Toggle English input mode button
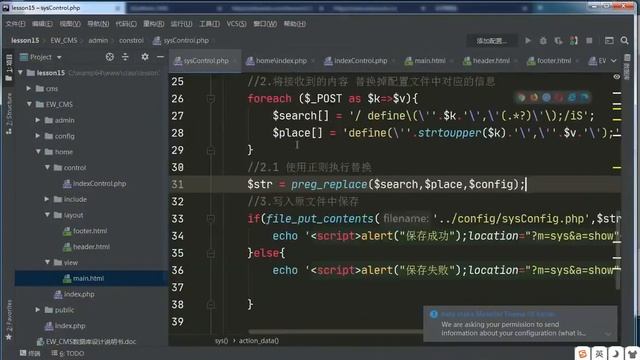Screen dimensions: 640x360 point(599,353)
